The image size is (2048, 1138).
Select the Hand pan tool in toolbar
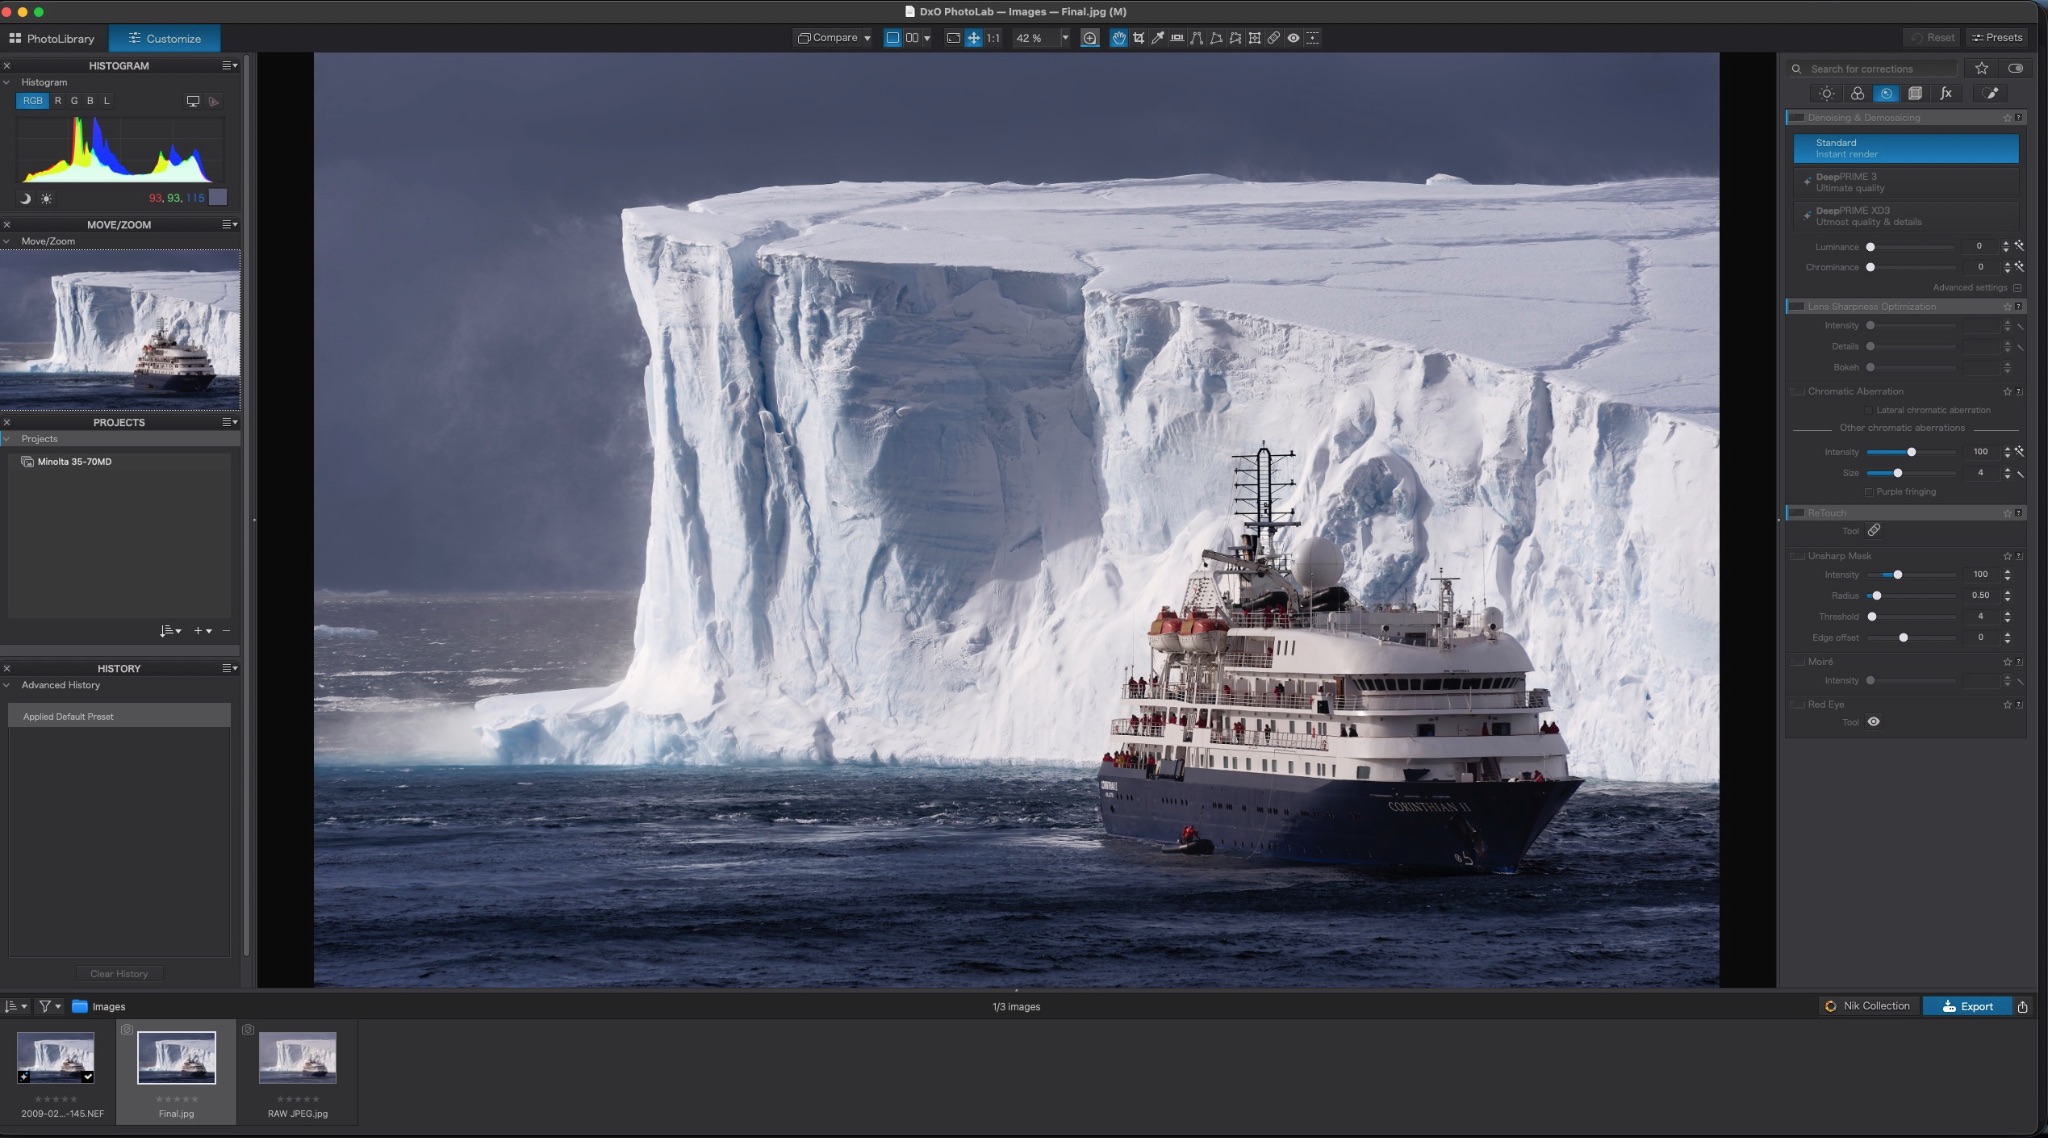point(1118,38)
